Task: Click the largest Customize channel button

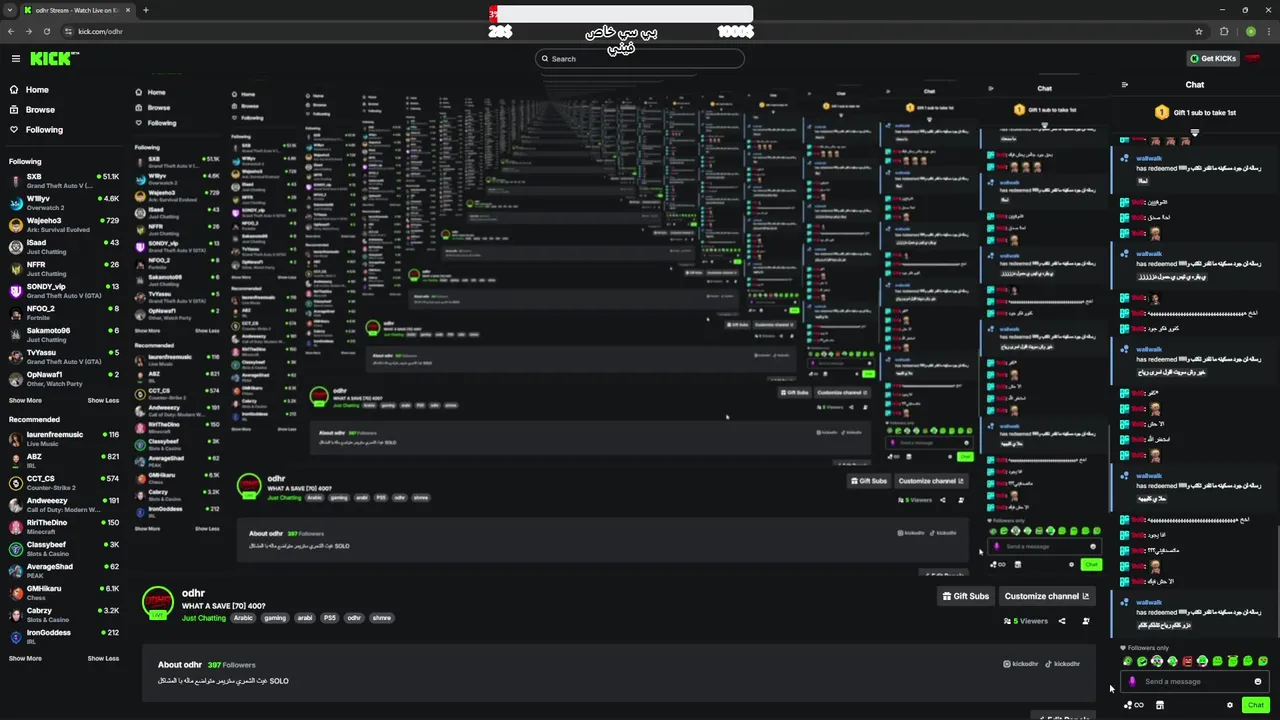Action: 1046,596
